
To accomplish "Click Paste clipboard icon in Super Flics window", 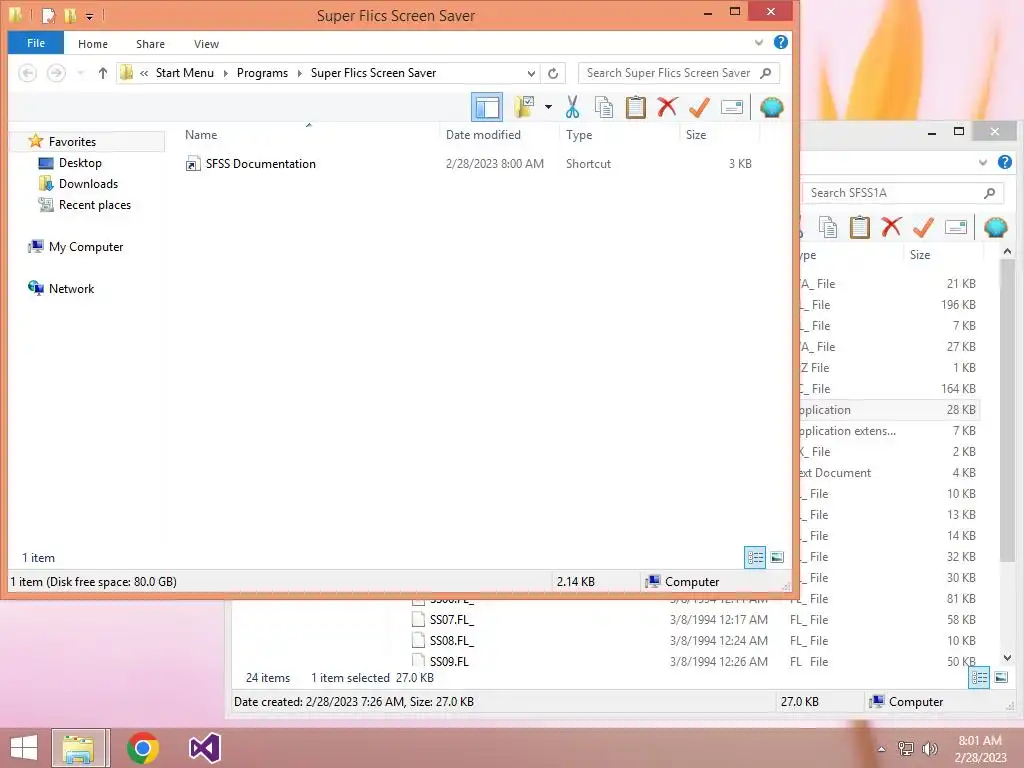I will [x=635, y=107].
